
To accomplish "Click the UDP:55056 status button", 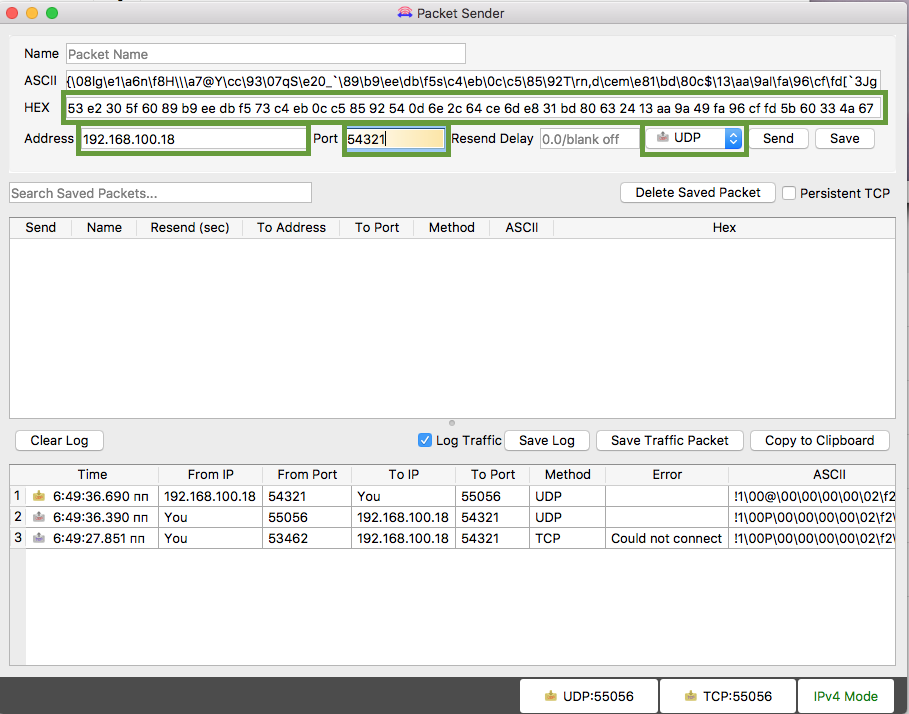I will (x=589, y=696).
